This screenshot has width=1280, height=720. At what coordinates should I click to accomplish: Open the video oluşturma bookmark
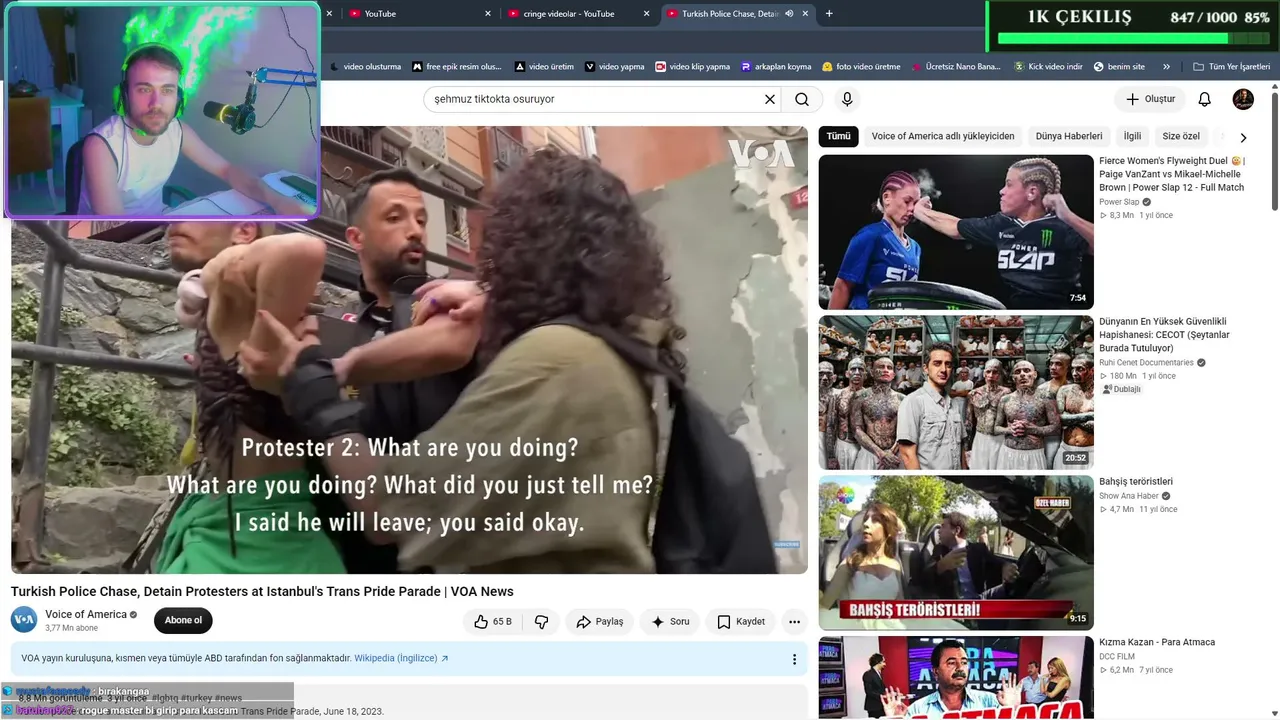click(365, 67)
